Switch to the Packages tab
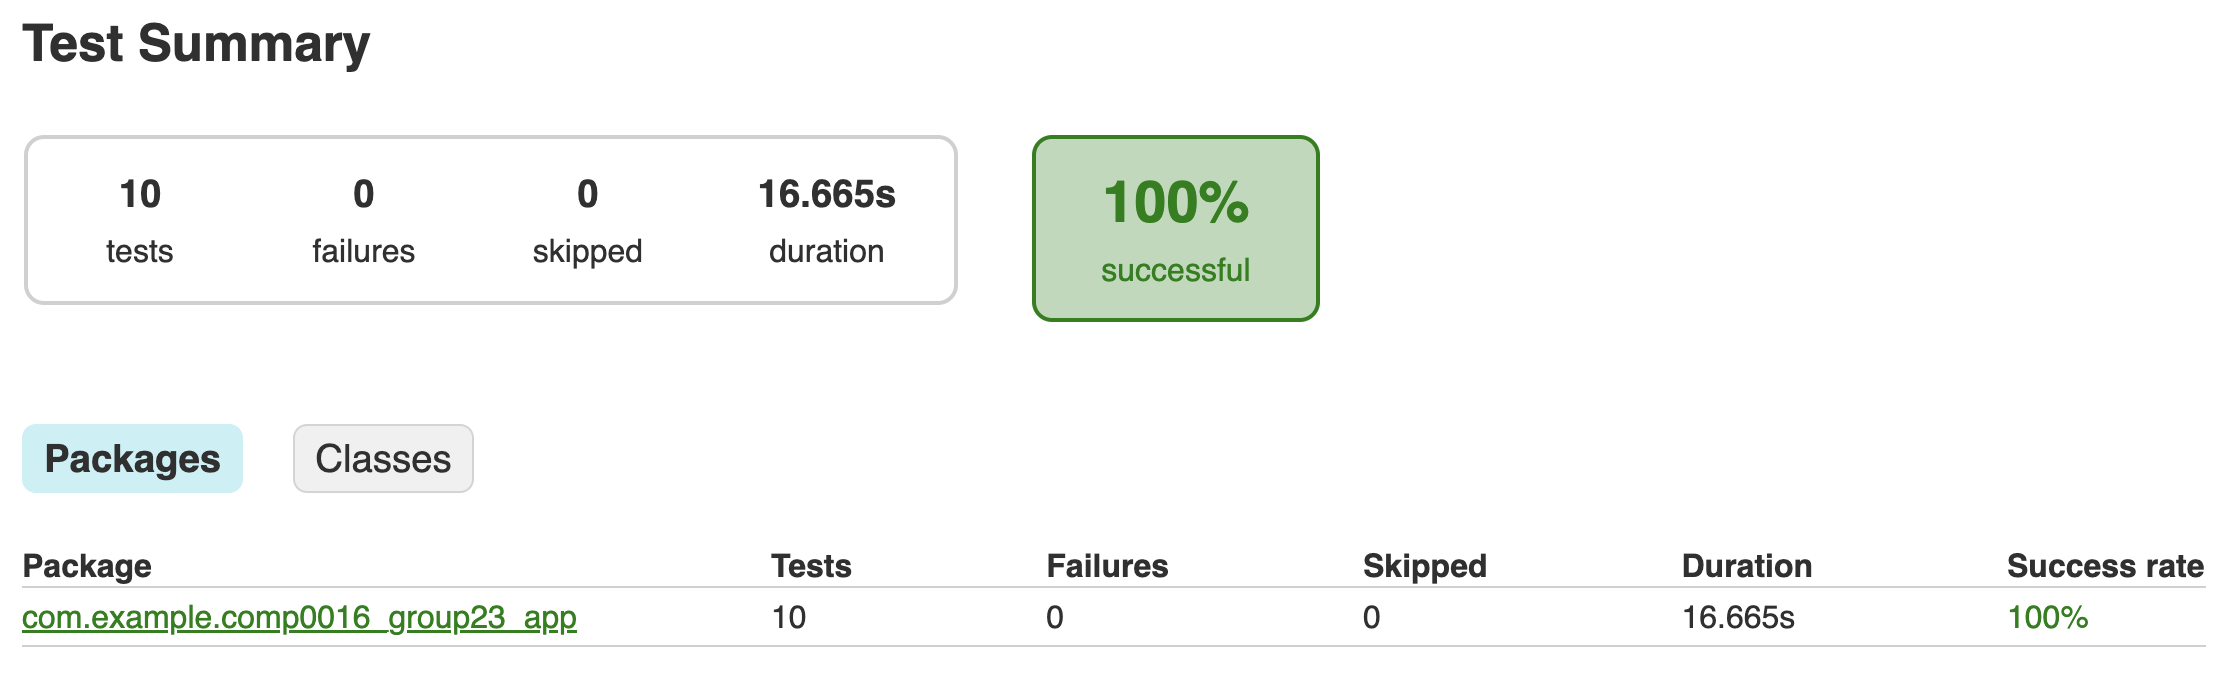The width and height of the screenshot is (2222, 674). 132,458
